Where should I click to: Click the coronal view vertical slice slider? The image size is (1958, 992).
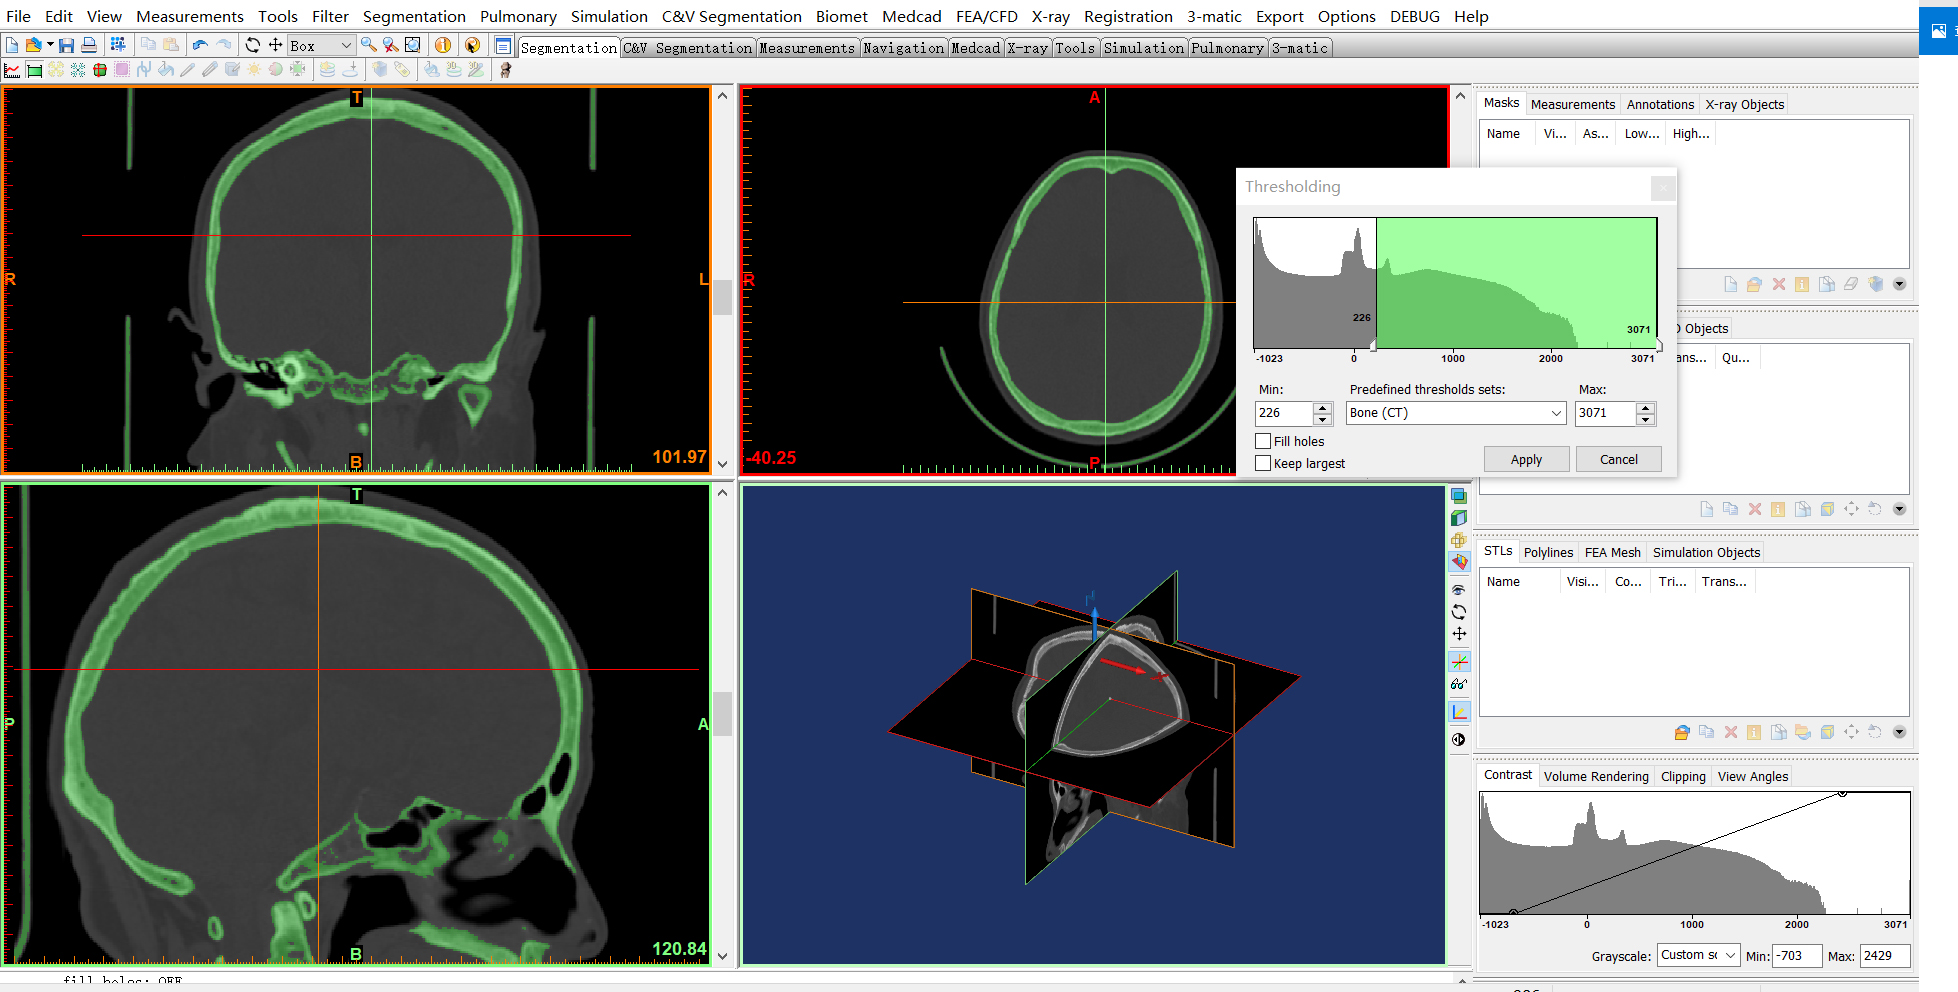(x=722, y=298)
